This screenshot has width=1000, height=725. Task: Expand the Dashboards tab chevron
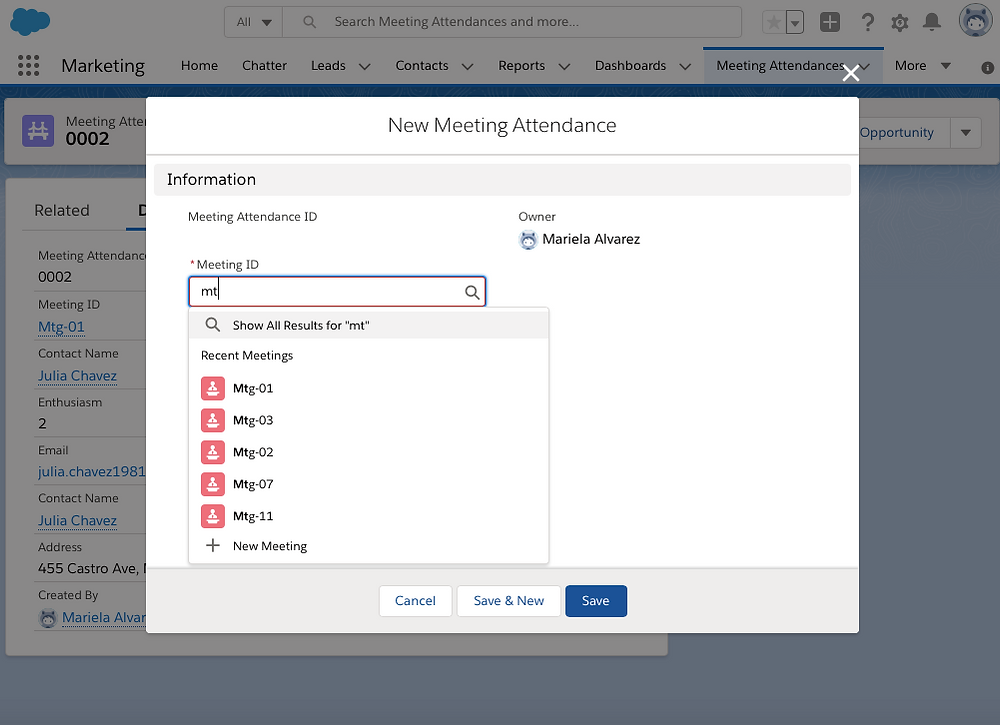686,66
